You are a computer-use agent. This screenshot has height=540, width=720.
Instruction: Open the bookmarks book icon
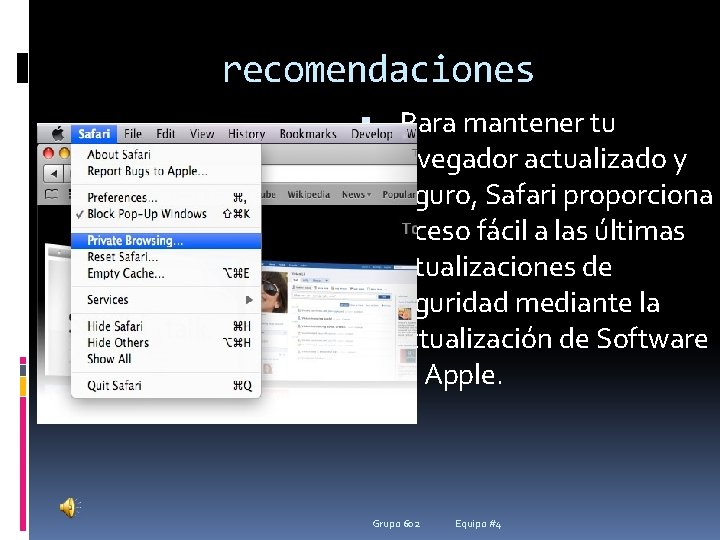click(51, 194)
